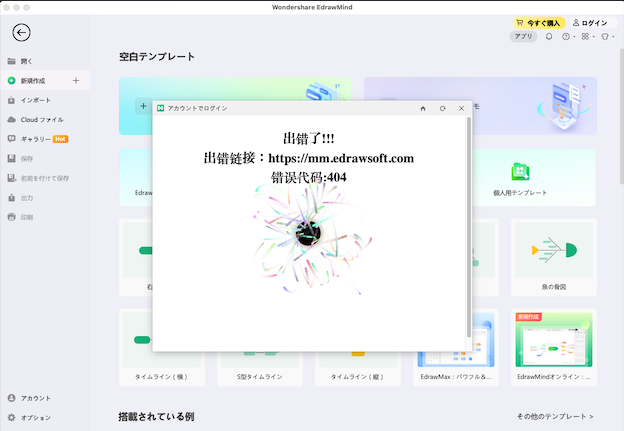Click the 今すぐ購入 buy button

[x=538, y=23]
